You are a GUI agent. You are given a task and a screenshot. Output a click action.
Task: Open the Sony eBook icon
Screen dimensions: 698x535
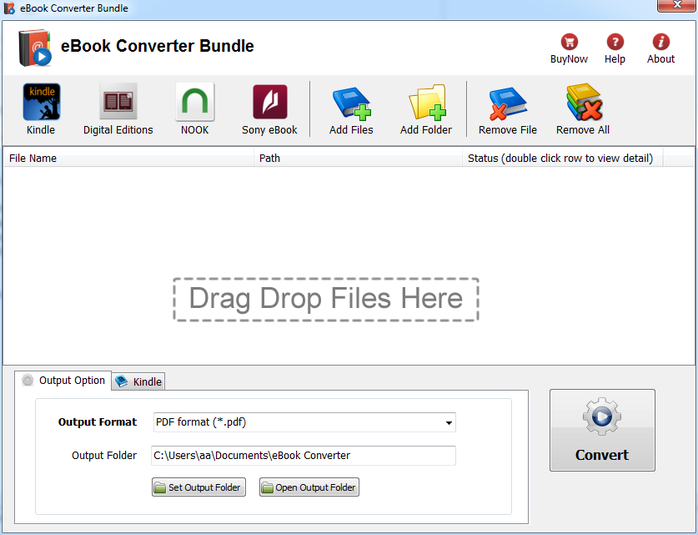click(x=270, y=102)
